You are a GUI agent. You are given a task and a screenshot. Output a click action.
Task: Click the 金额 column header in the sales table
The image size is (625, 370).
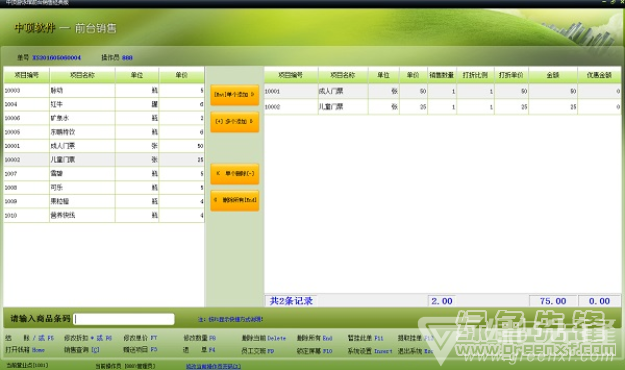coord(553,75)
